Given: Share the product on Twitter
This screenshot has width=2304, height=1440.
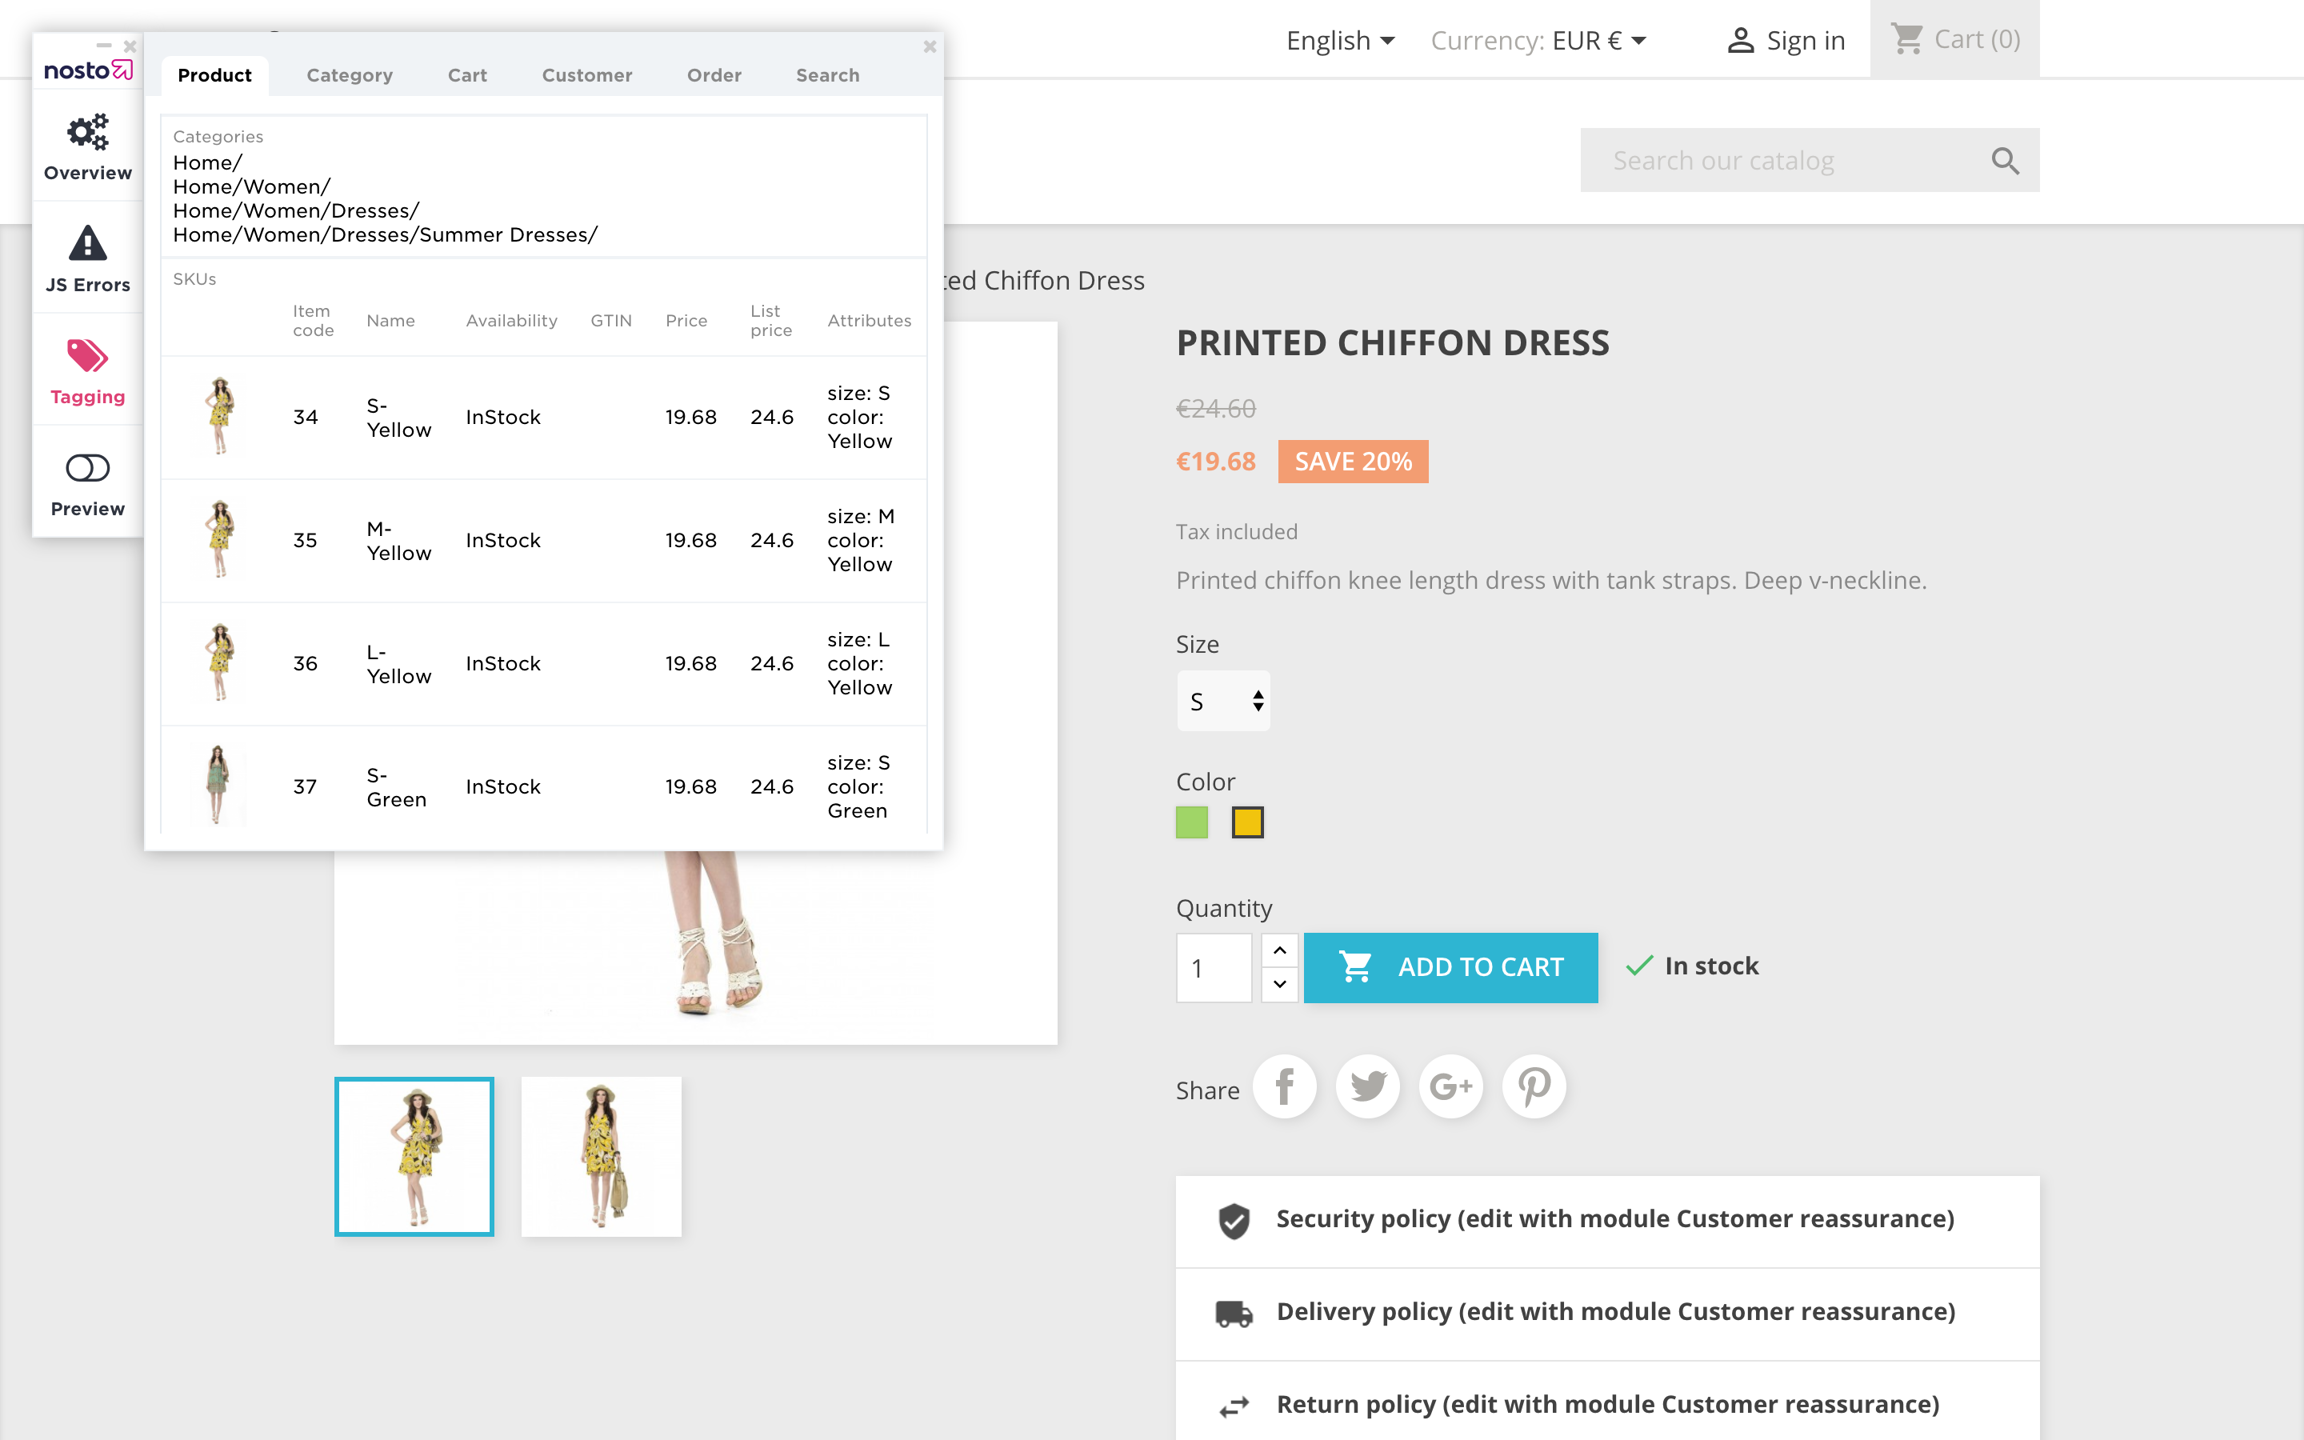Looking at the screenshot, I should pyautogui.click(x=1367, y=1087).
